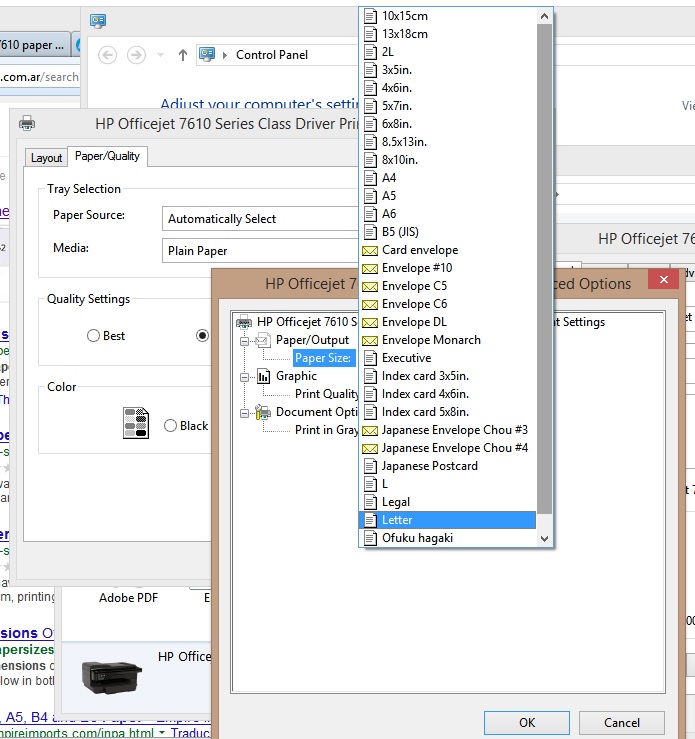Click the Graphic chart icon in tree
This screenshot has width=695, height=739.
pyautogui.click(x=264, y=376)
